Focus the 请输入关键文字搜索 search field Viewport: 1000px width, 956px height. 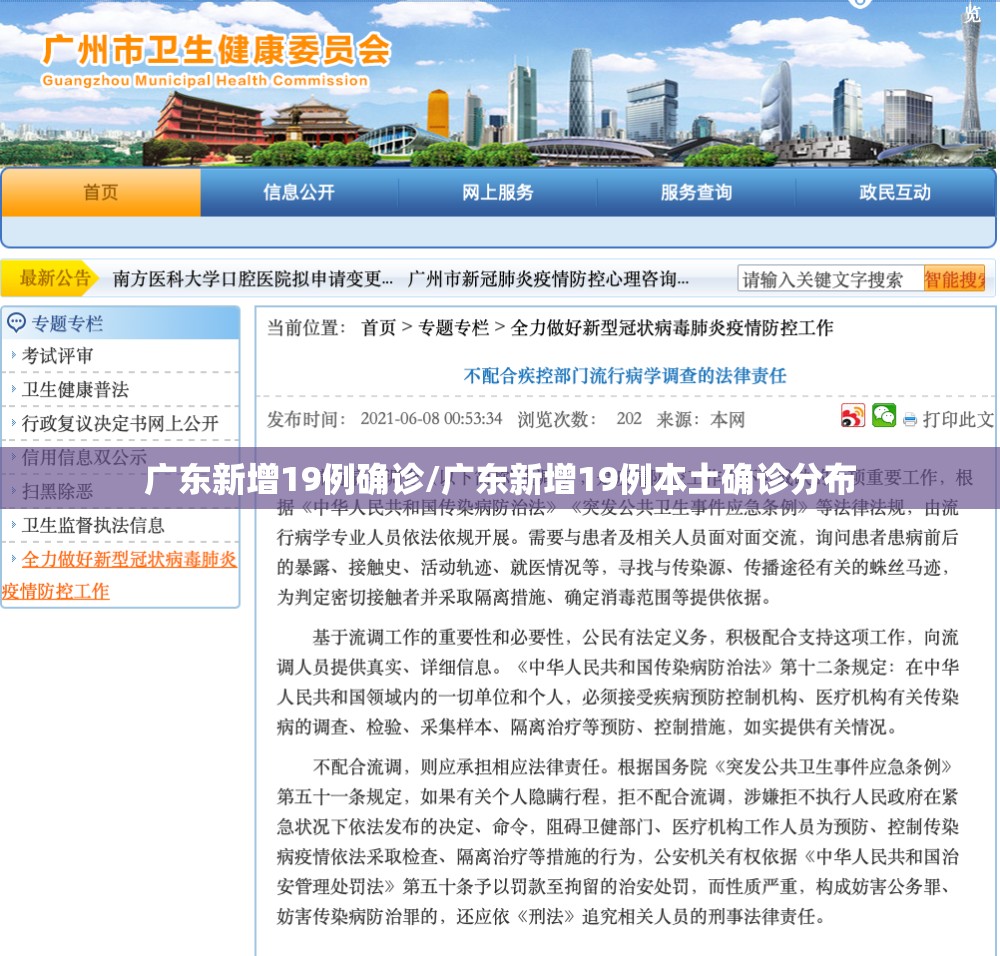click(x=830, y=279)
